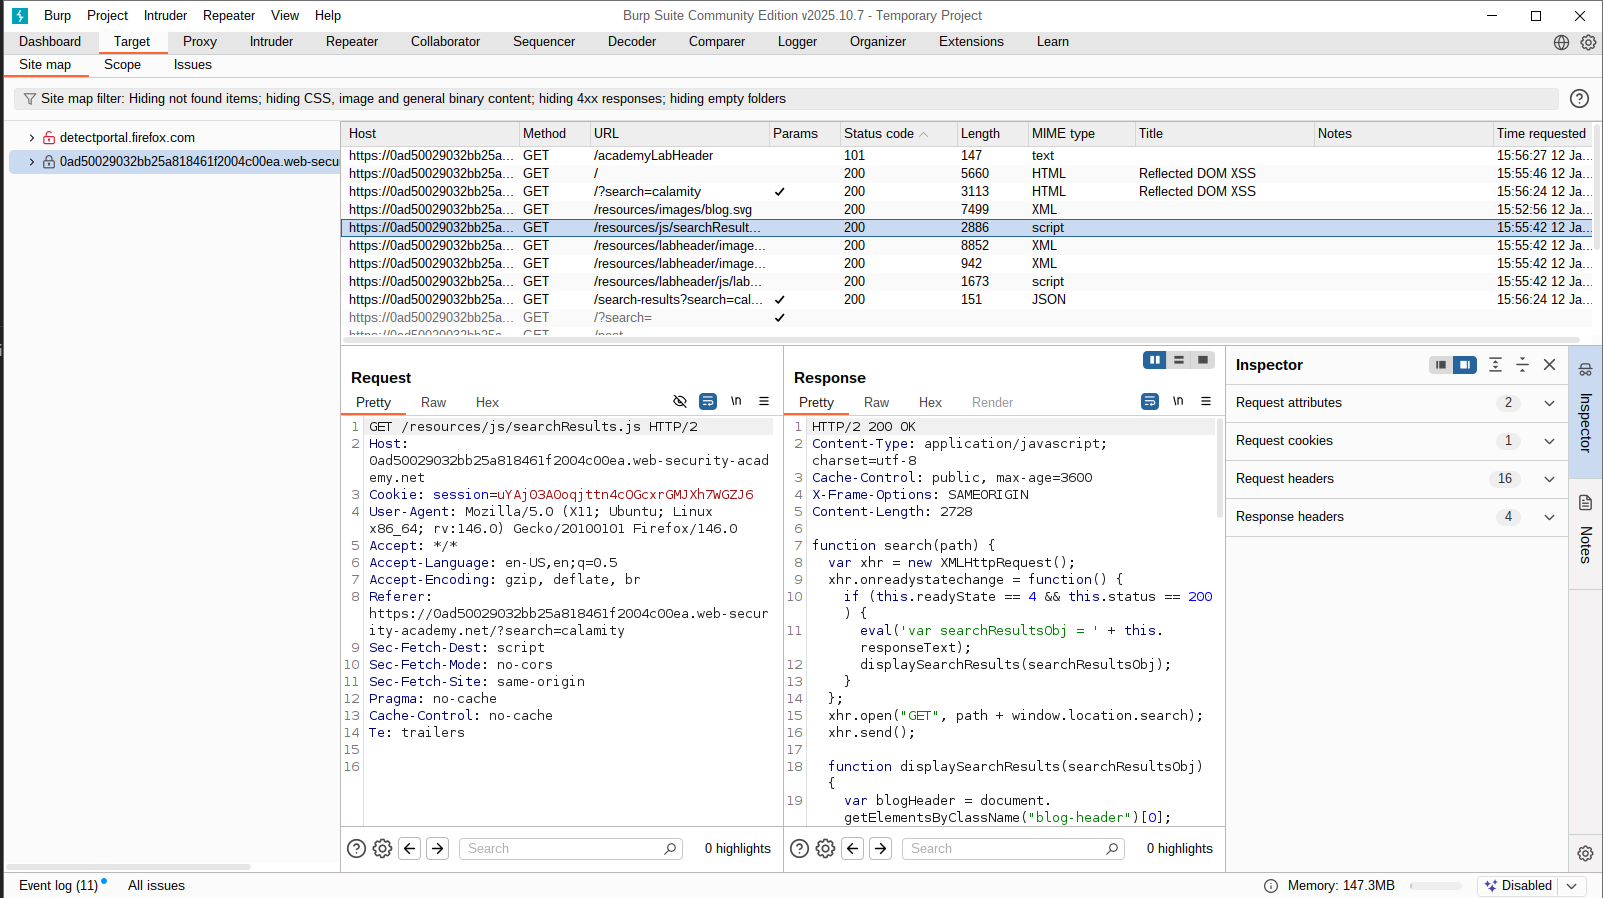This screenshot has width=1603, height=898.
Task: Open Response search help icon
Action: pos(799,848)
